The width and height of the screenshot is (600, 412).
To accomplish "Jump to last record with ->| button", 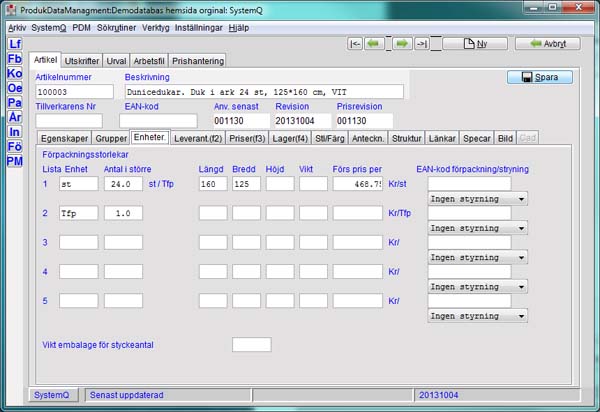I will coord(422,44).
